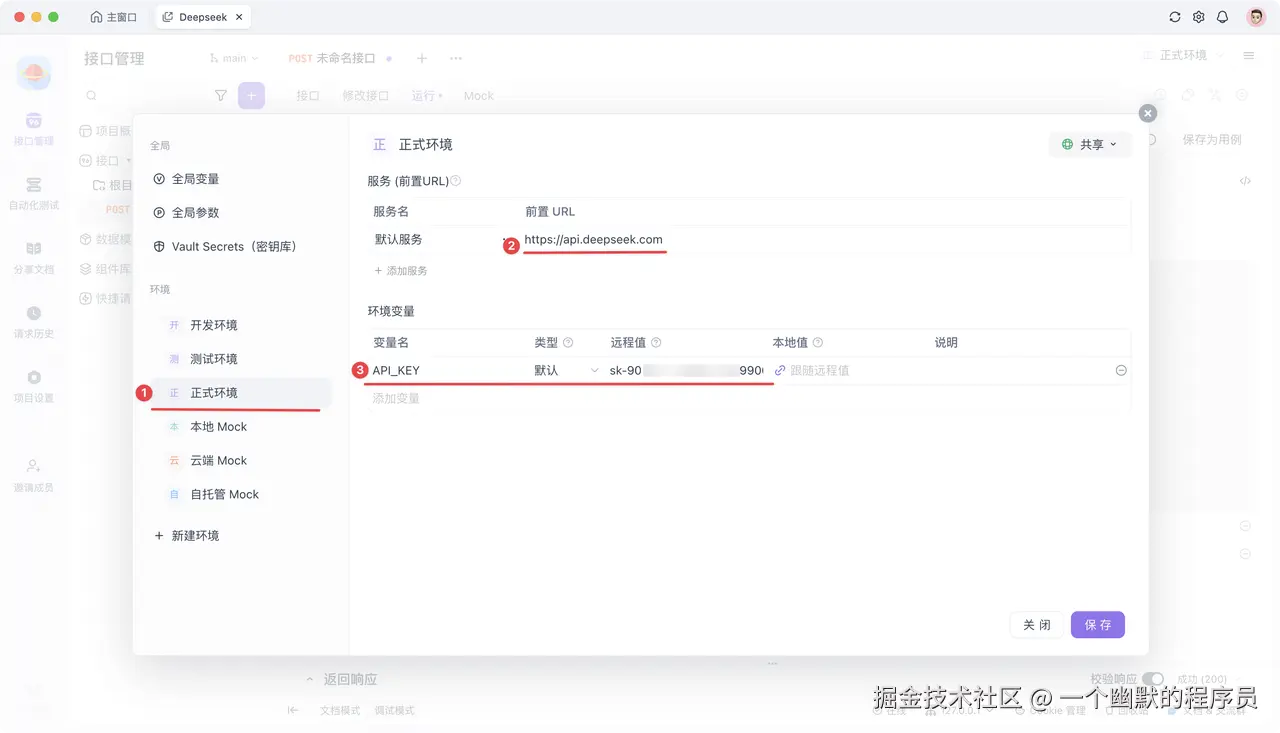Save the environment with 保存 button
Image resolution: width=1280 pixels, height=733 pixels.
(x=1098, y=625)
